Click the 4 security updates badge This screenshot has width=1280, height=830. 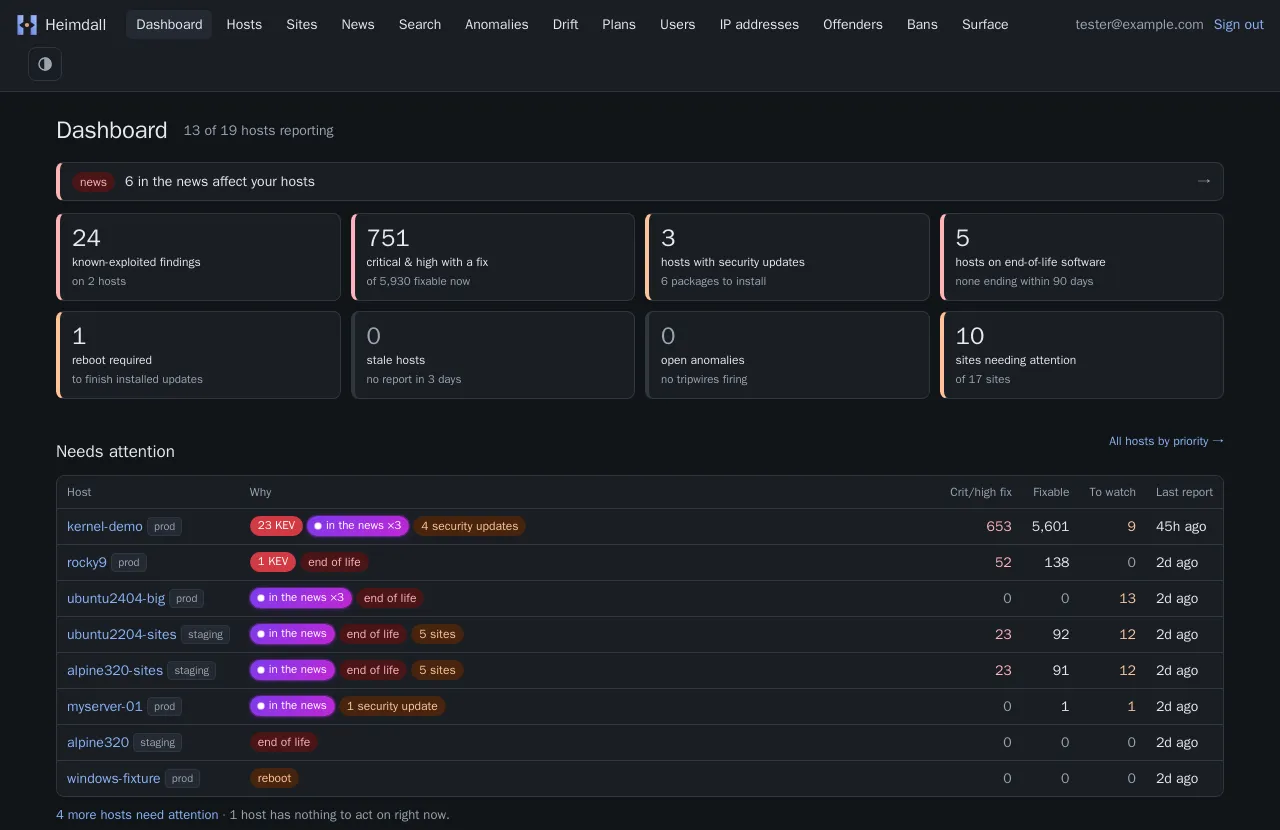pos(469,526)
